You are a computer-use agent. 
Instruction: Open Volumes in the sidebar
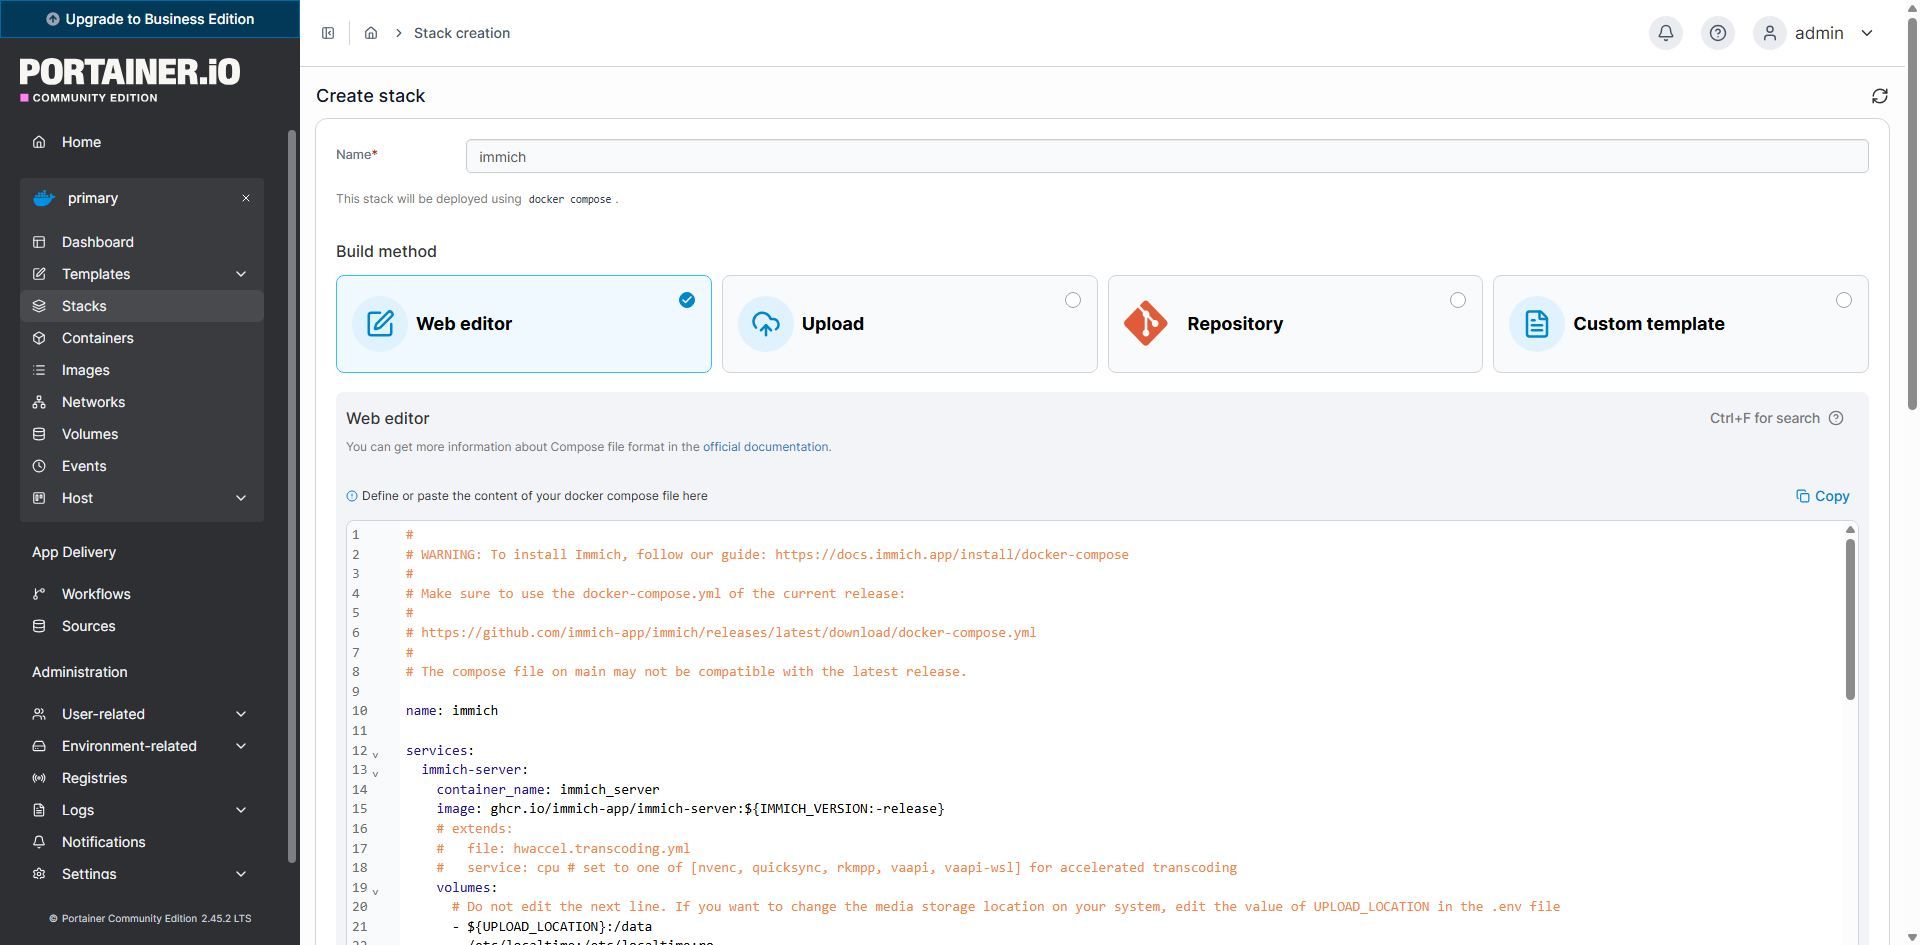142,434
